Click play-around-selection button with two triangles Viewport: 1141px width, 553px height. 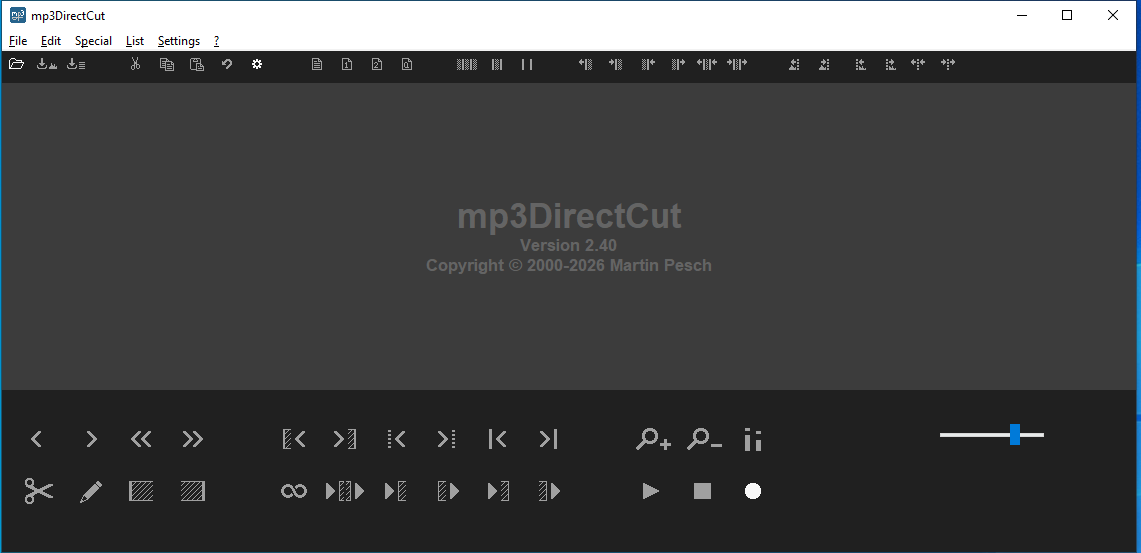tap(345, 491)
